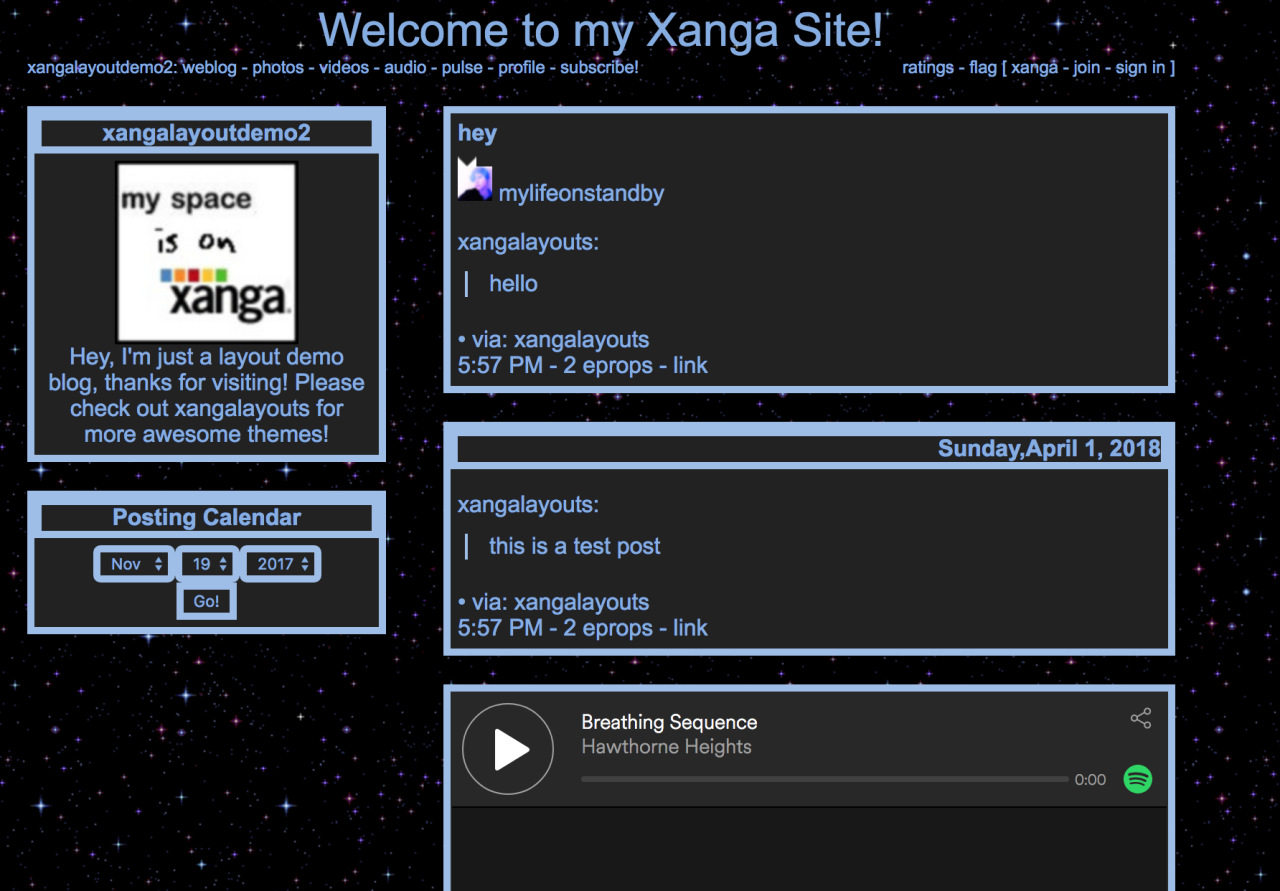The width and height of the screenshot is (1280, 891).
Task: Expand the year dropdown showing 2017
Action: 282,564
